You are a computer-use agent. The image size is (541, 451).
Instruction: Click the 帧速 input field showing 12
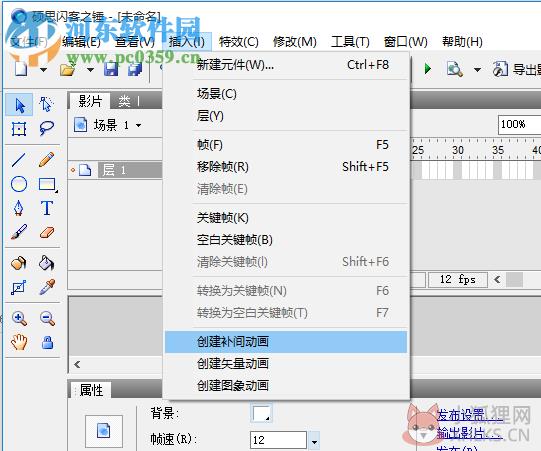pyautogui.click(x=278, y=440)
